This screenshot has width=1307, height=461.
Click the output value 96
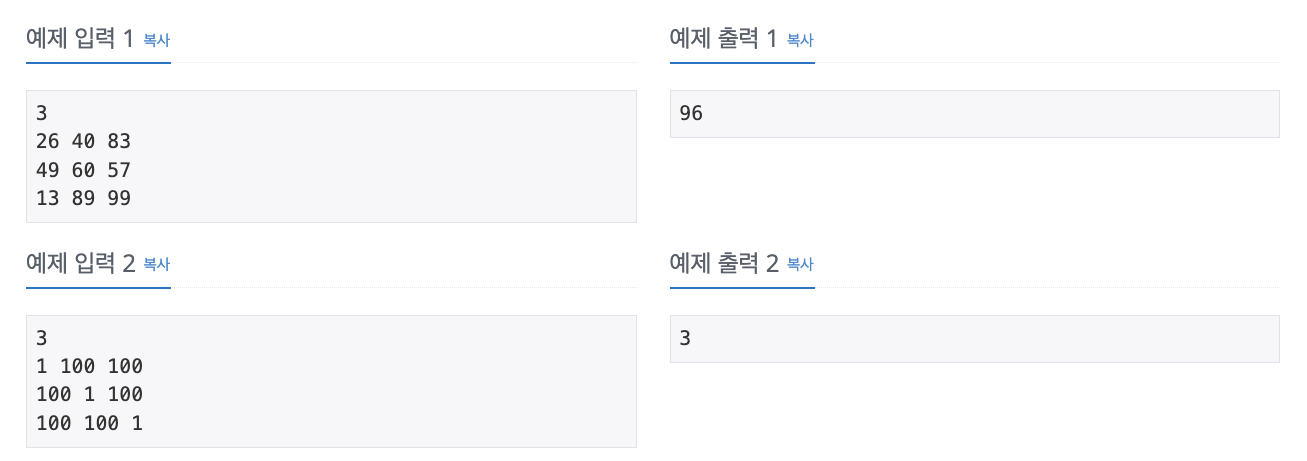691,113
